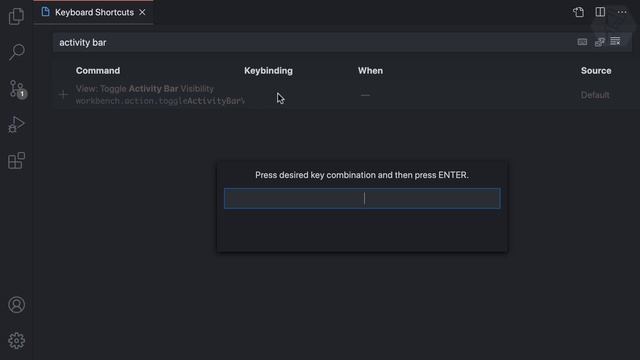Screen dimensions: 640x360
Task: Click the Open Keyboard Shortcuts JSON icon
Action: [578, 12]
